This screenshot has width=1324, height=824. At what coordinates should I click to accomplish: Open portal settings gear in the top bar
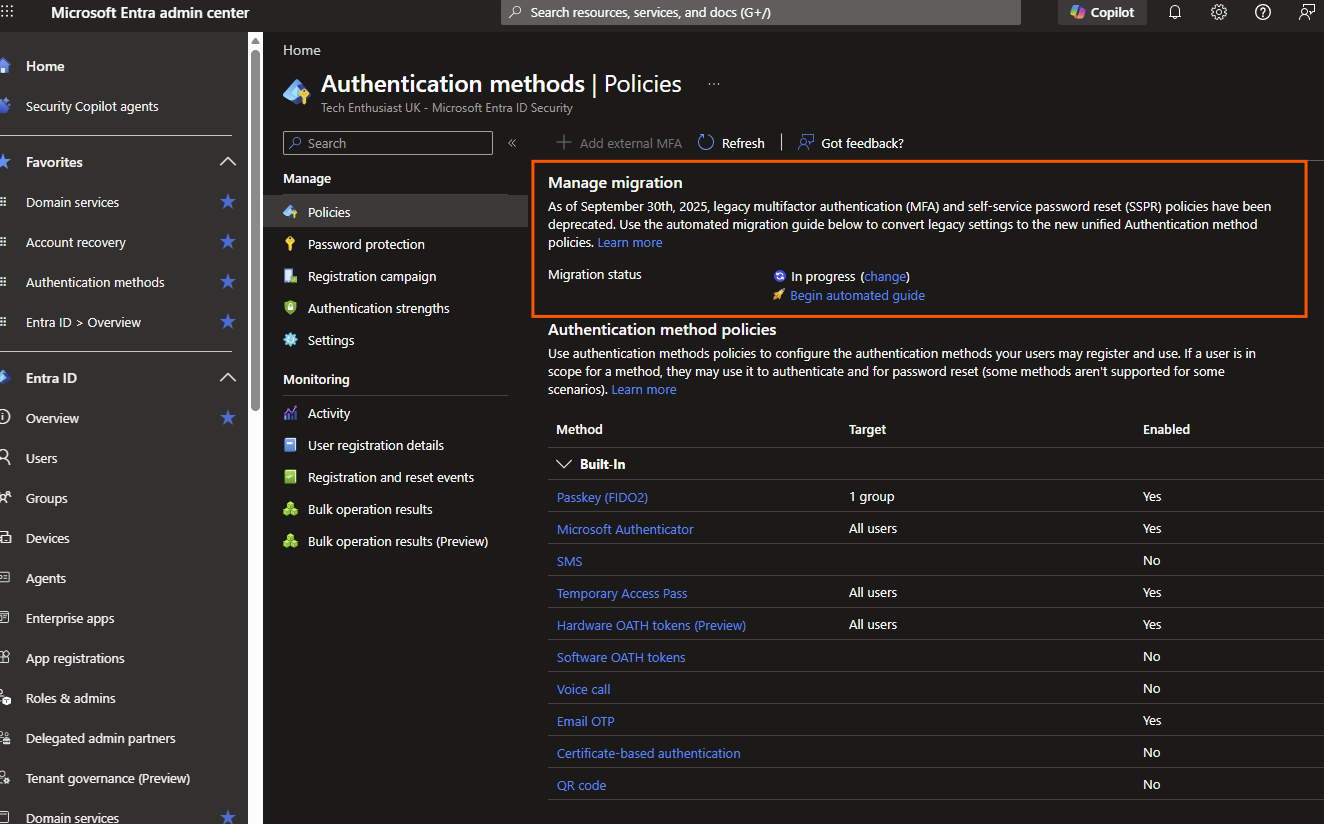(1219, 12)
